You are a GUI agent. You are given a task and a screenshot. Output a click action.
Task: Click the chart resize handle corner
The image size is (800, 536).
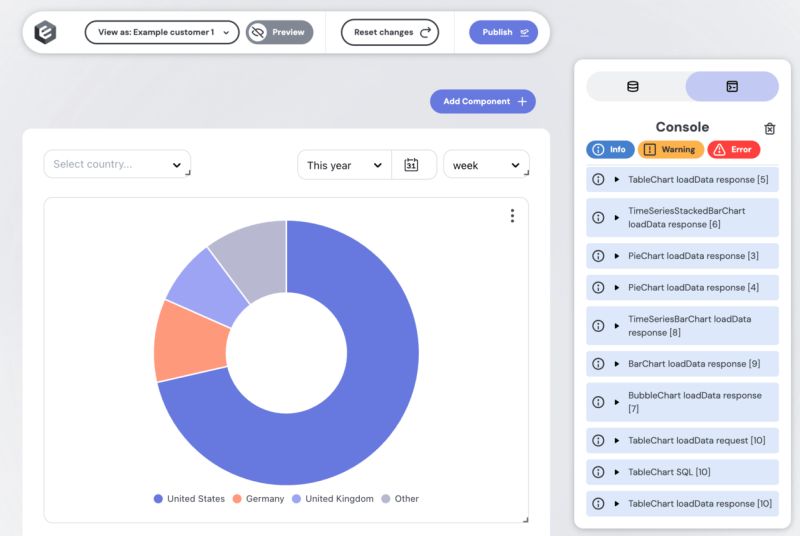pyautogui.click(x=526, y=520)
